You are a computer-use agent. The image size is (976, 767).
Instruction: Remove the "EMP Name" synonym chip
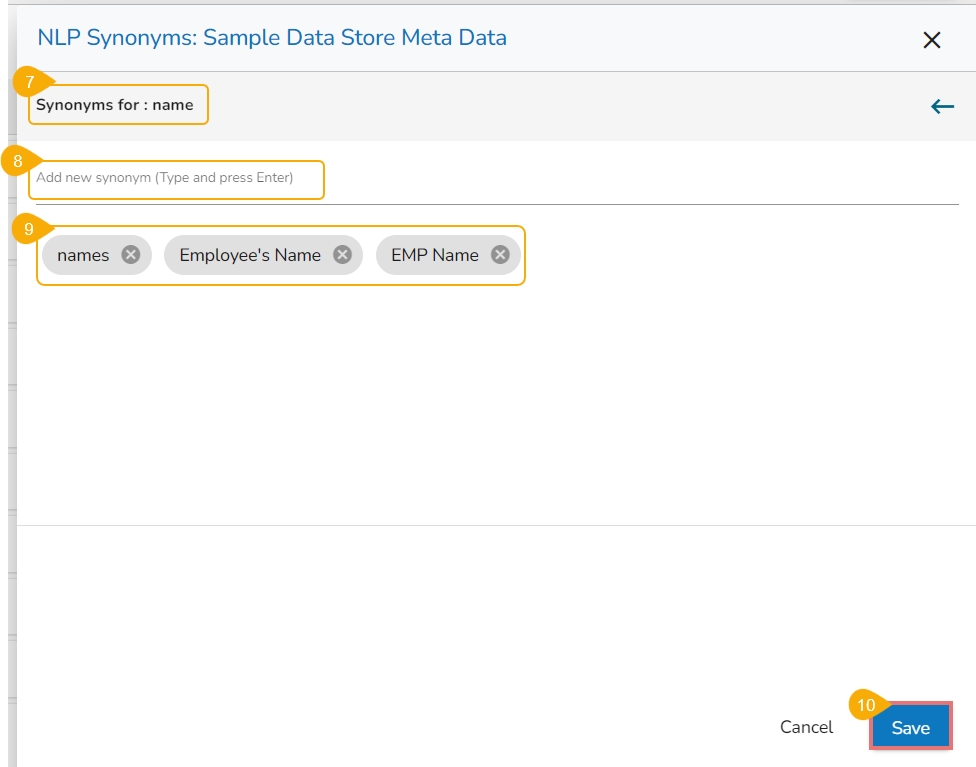coord(500,255)
